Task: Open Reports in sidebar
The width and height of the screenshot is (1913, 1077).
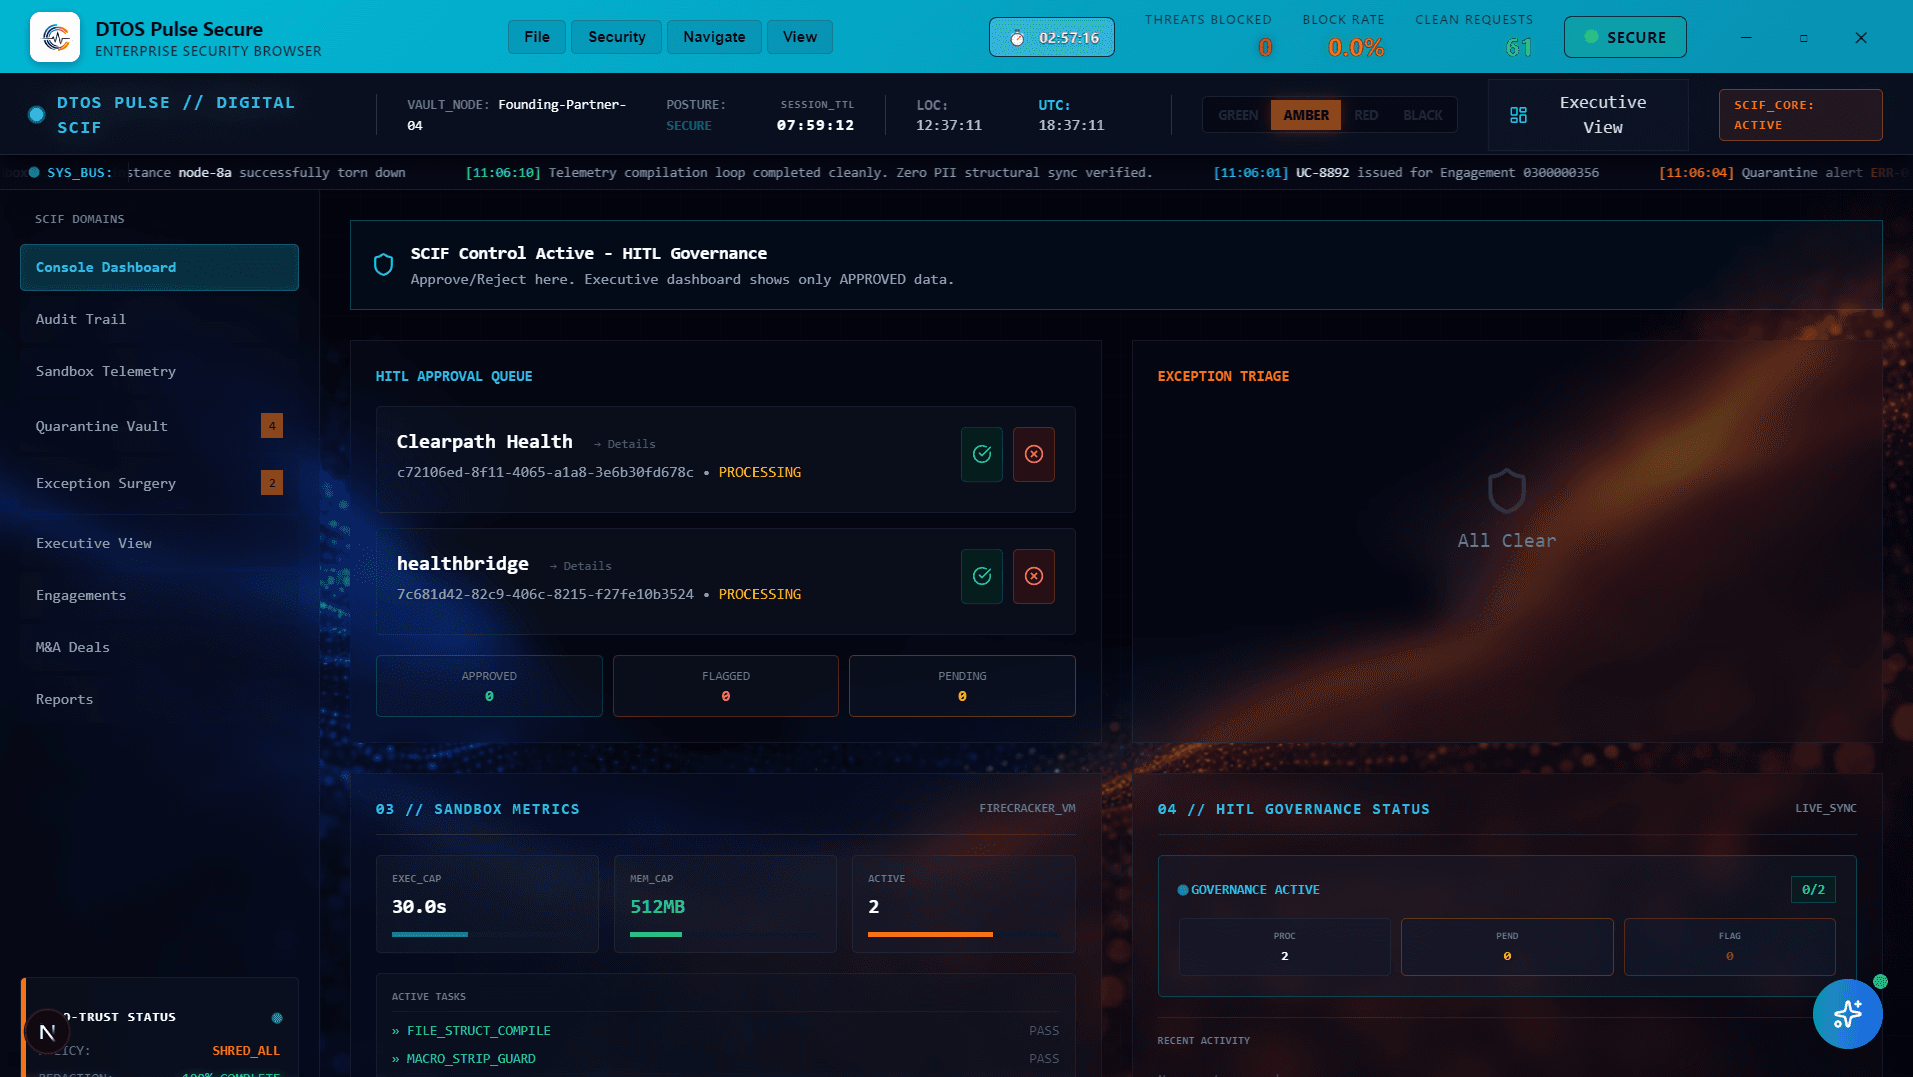Action: [x=159, y=699]
